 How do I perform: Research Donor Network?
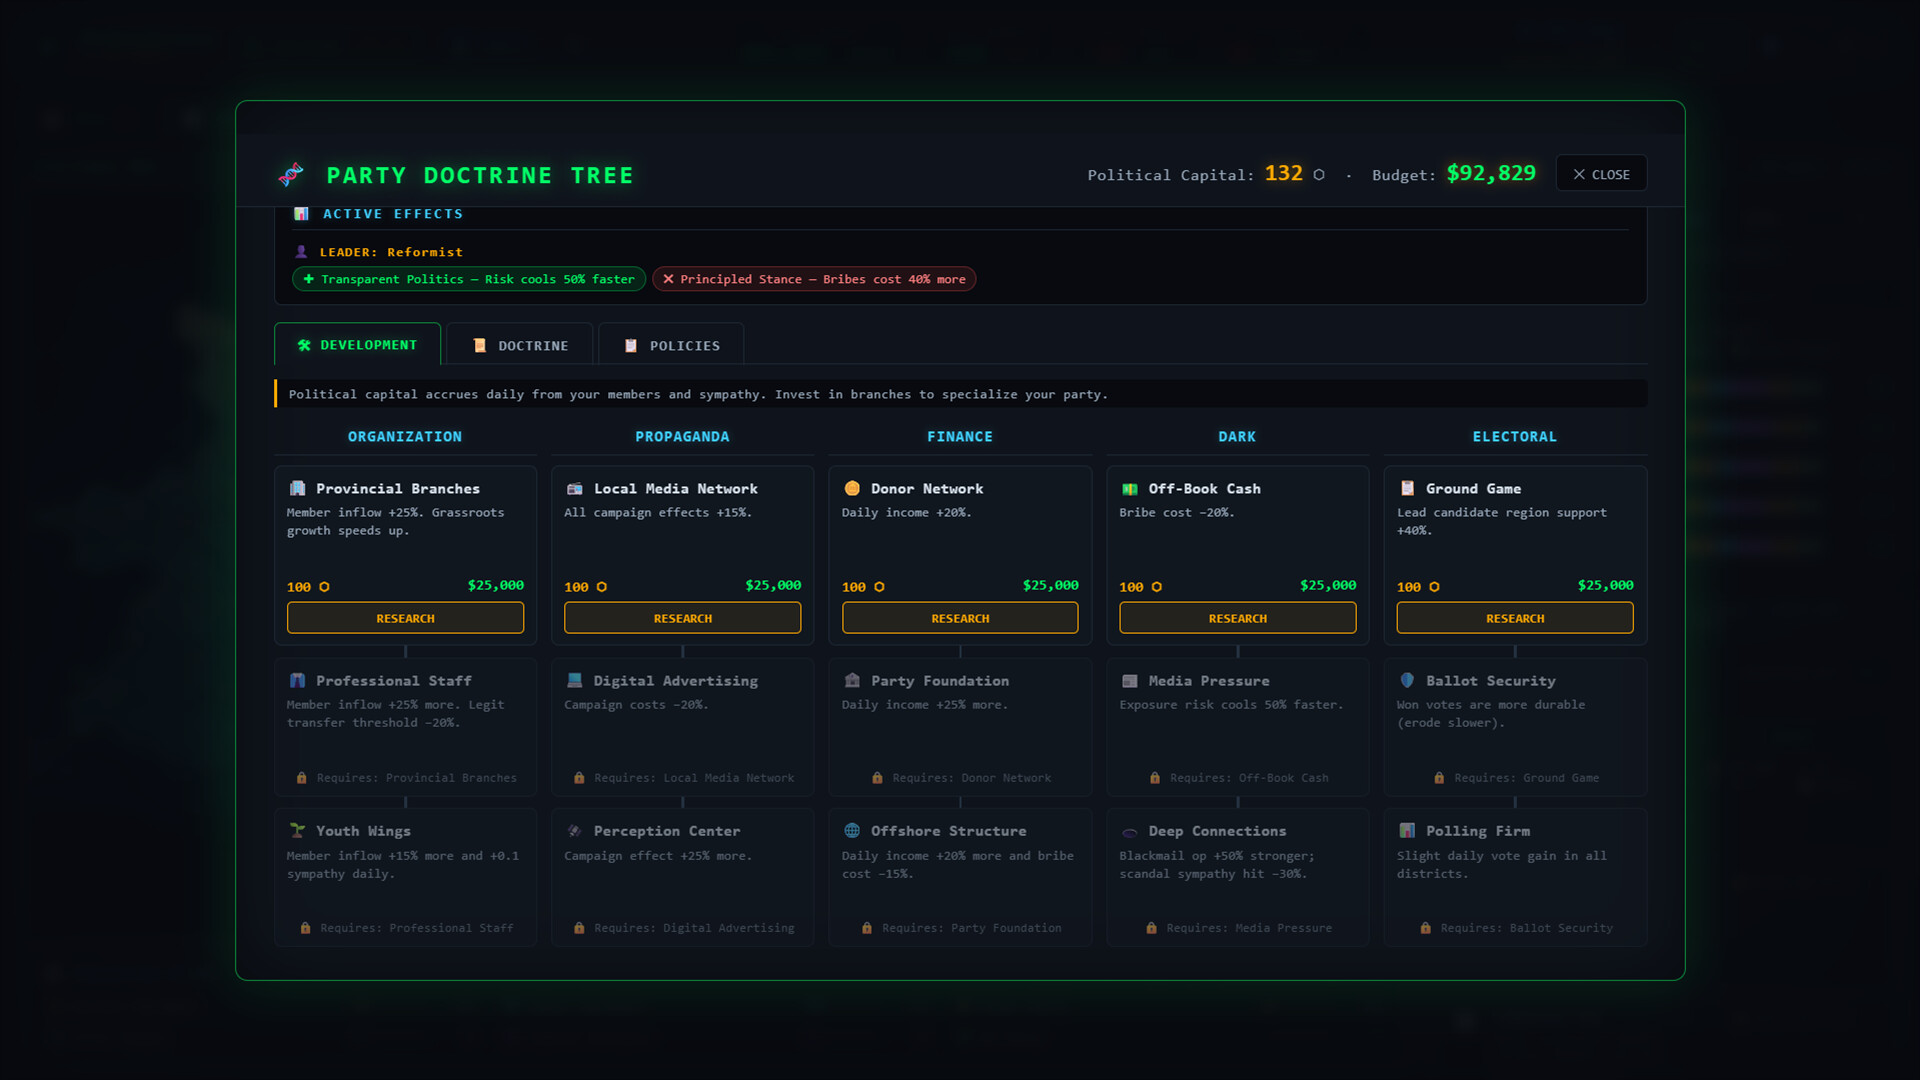pyautogui.click(x=960, y=618)
